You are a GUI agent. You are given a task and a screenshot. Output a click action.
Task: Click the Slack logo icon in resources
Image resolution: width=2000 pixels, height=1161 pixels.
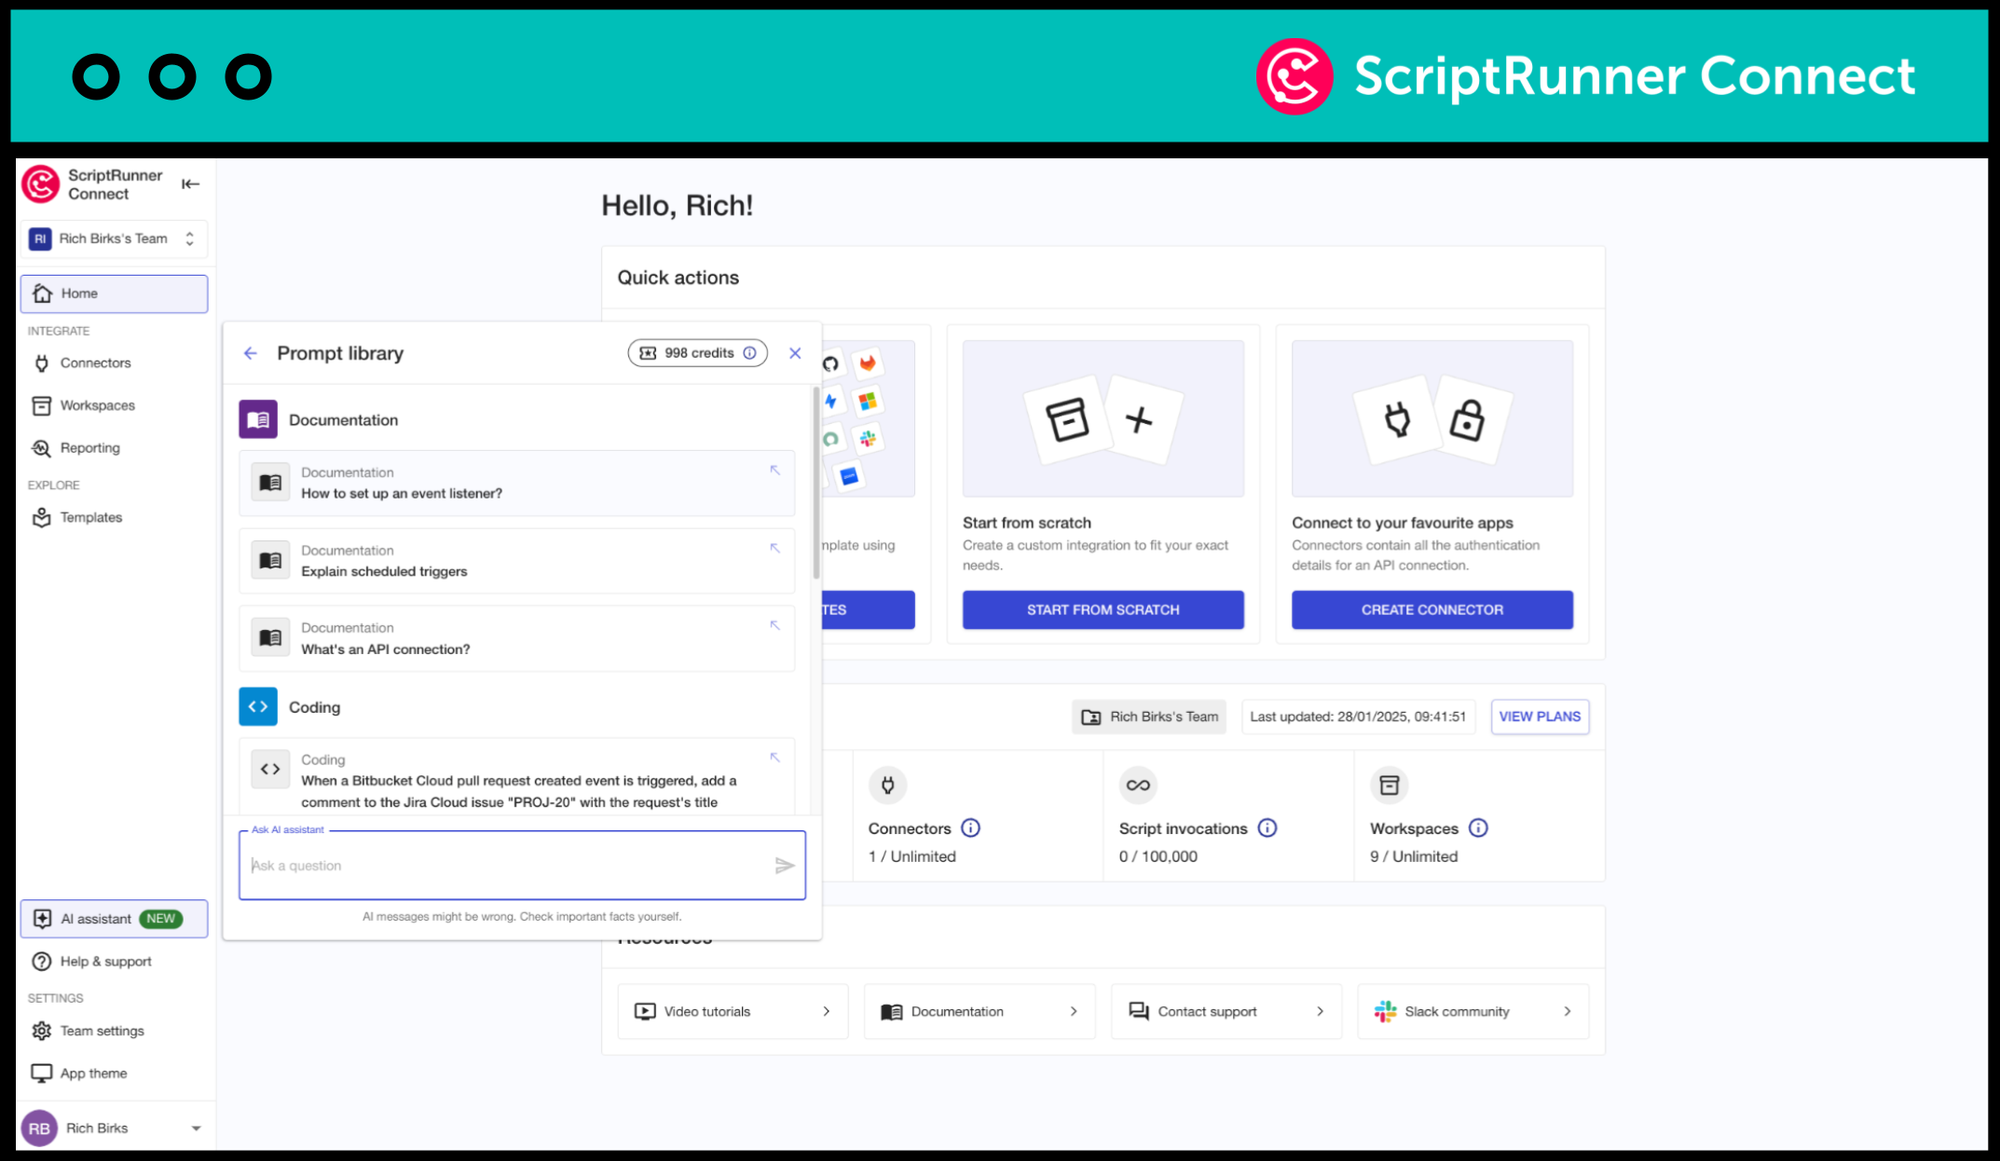click(x=1385, y=1012)
